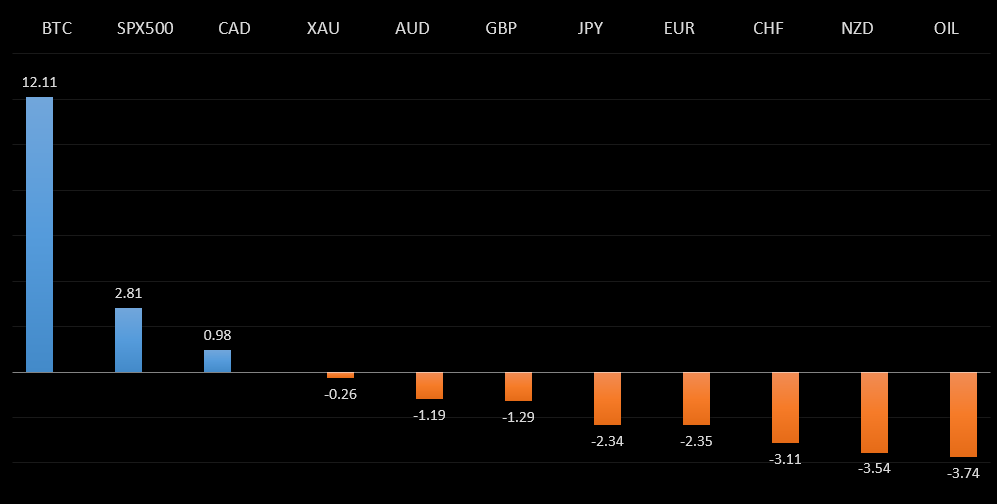Image resolution: width=997 pixels, height=504 pixels.
Task: Click the BTC column label
Action: pyautogui.click(x=57, y=28)
